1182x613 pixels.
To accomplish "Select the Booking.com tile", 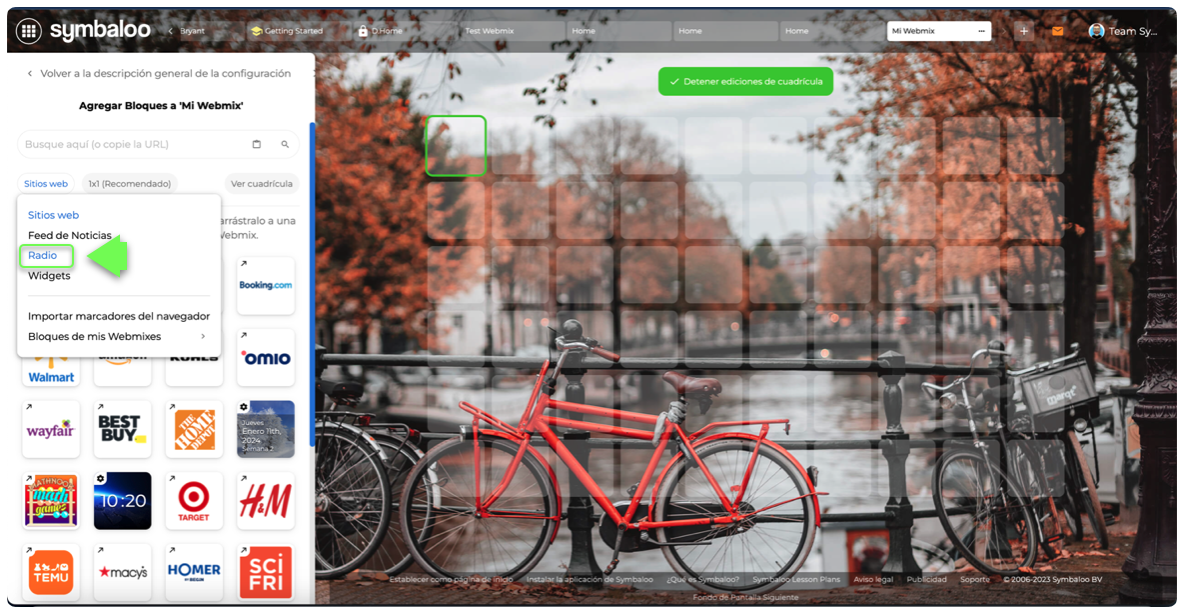I will [x=265, y=285].
